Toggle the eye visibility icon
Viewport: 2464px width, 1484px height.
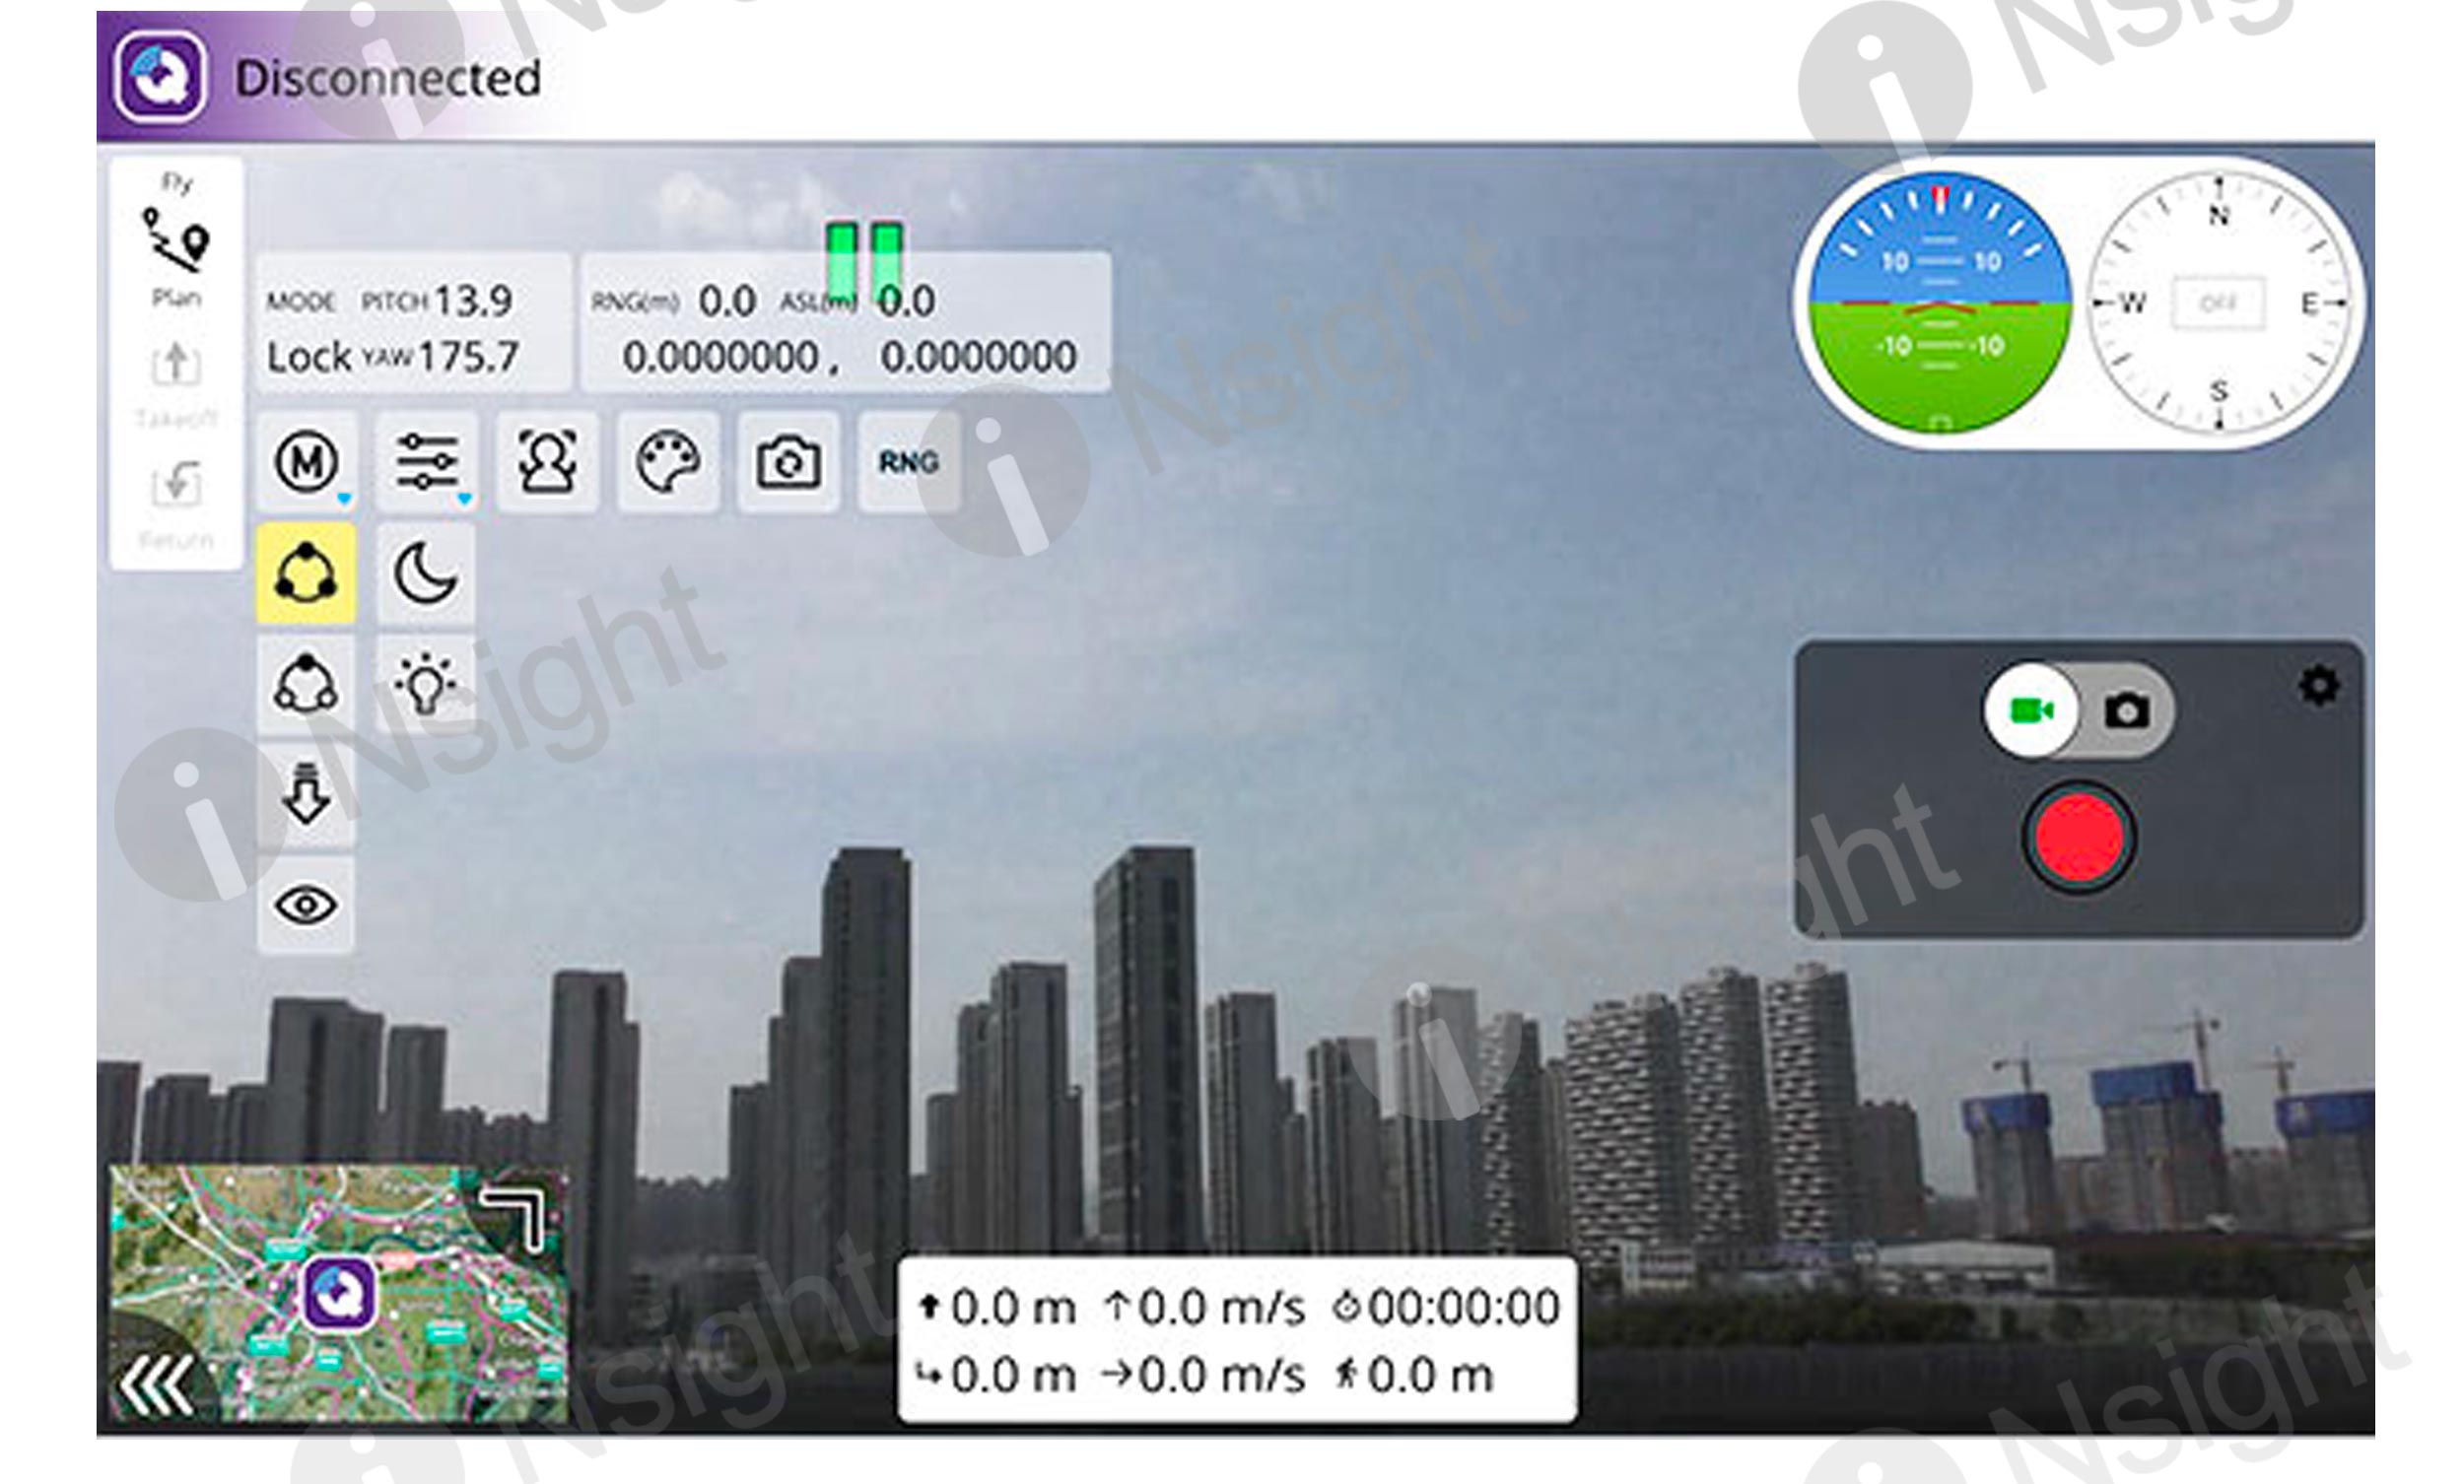pos(305,905)
